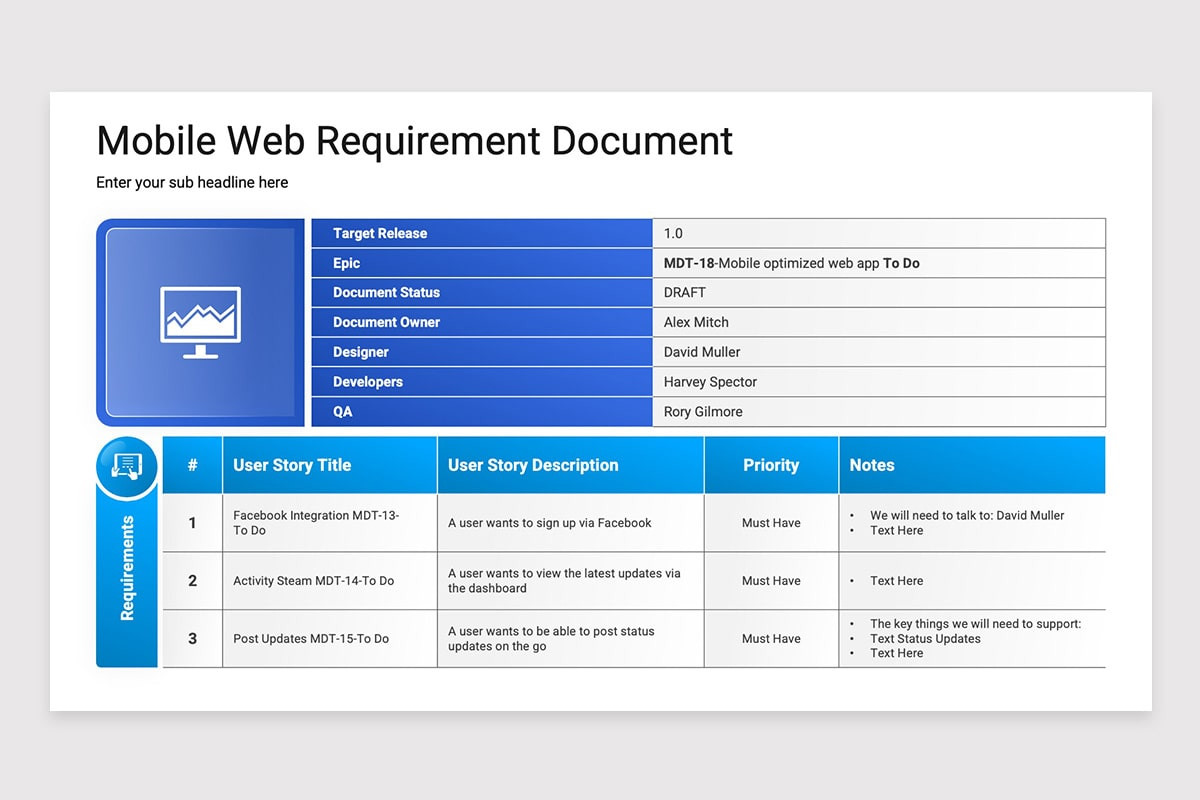This screenshot has height=800, width=1200.
Task: Click 'The key things we will need to support' note
Action: [x=975, y=624]
